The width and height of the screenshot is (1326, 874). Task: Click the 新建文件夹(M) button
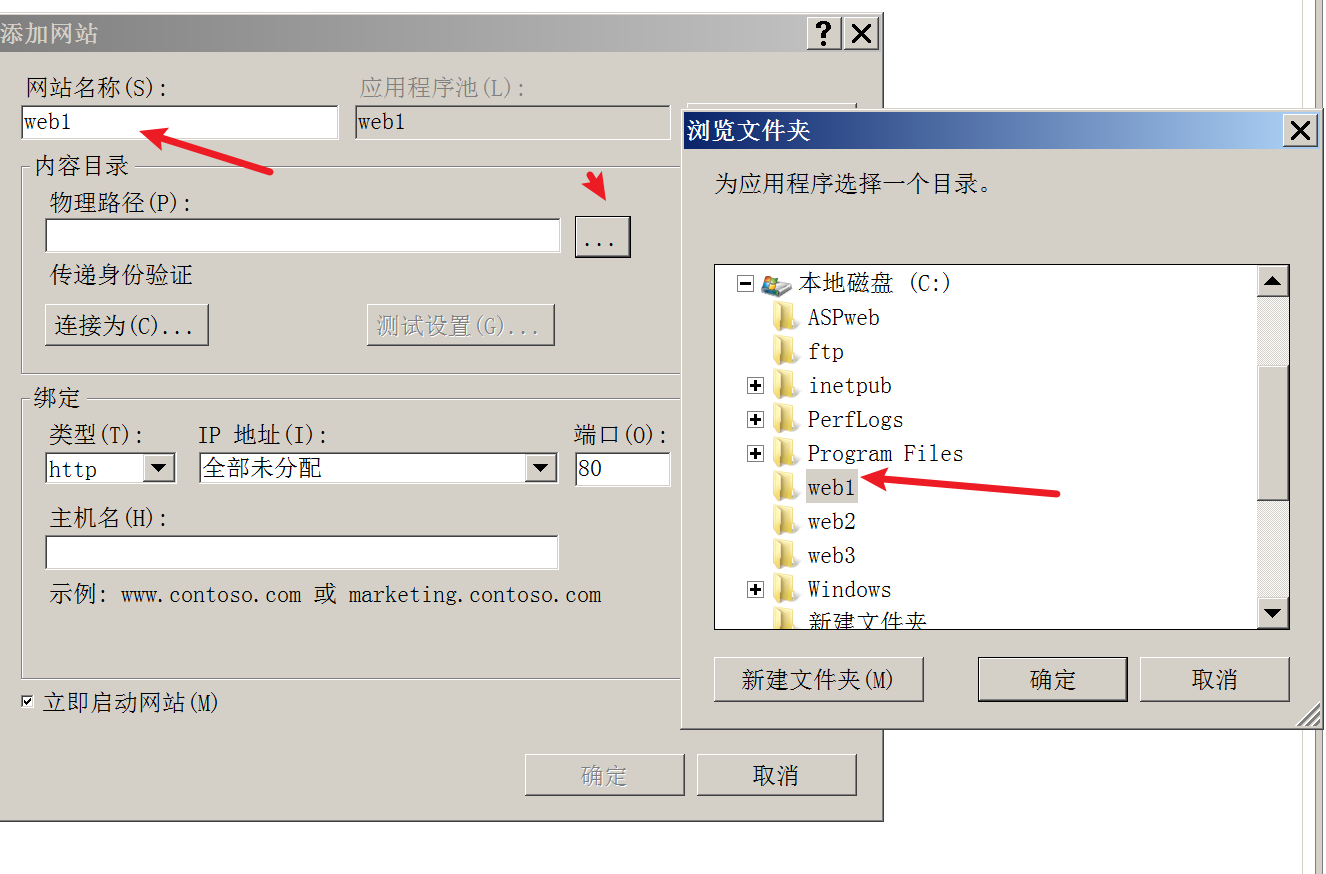click(818, 680)
